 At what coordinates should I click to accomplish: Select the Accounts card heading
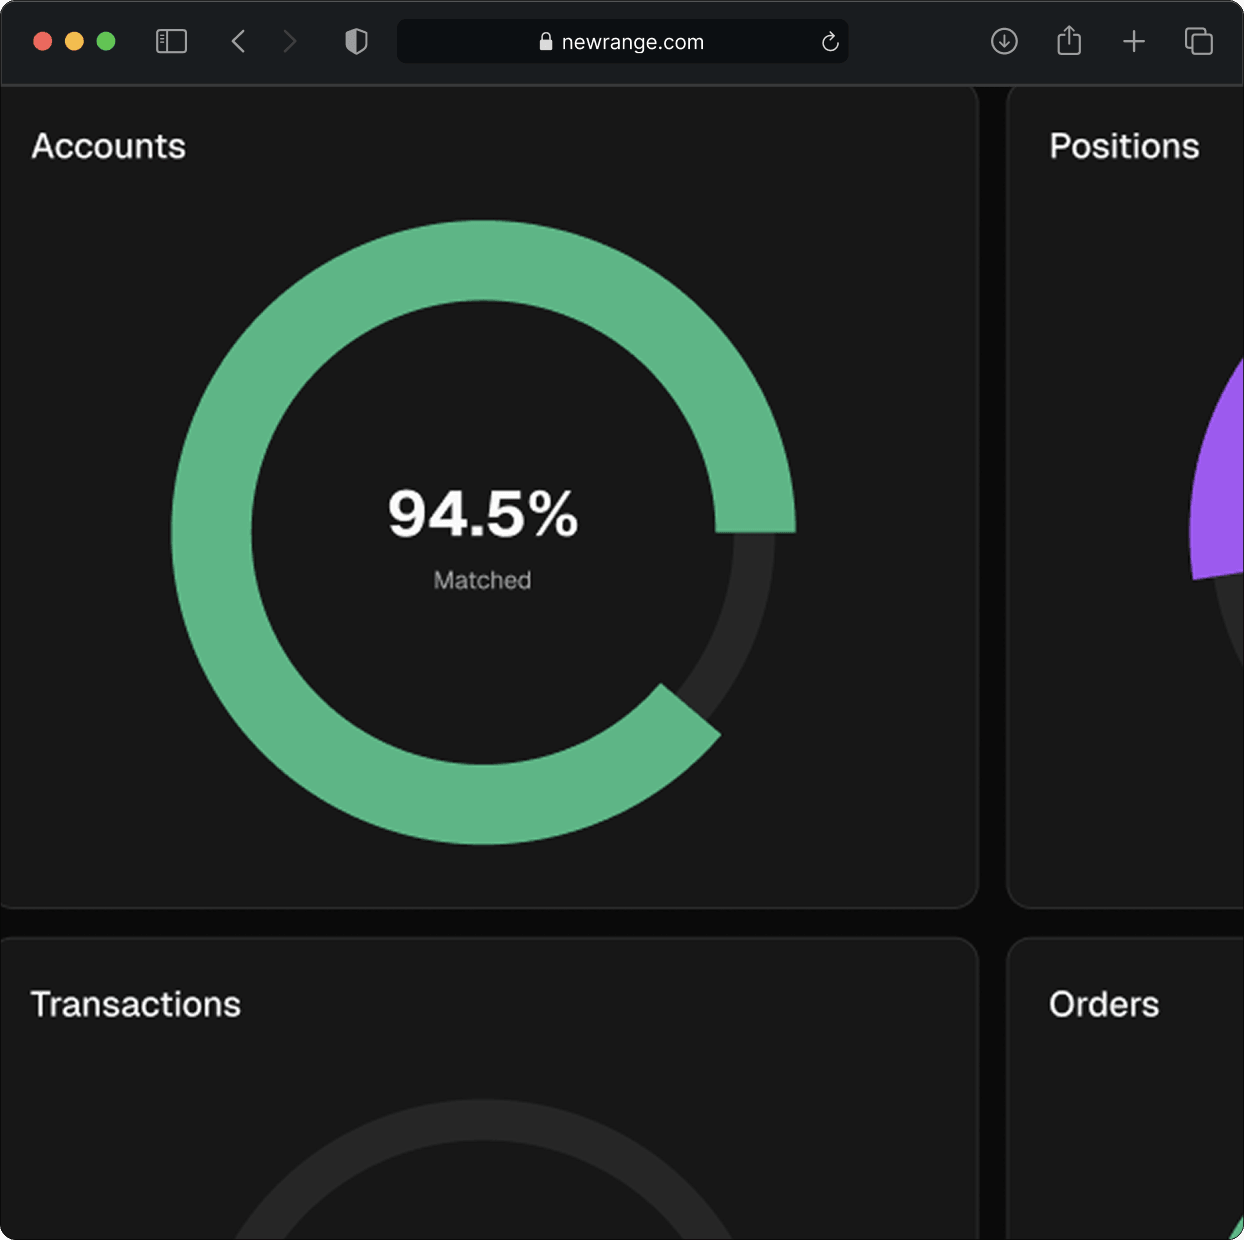click(108, 146)
